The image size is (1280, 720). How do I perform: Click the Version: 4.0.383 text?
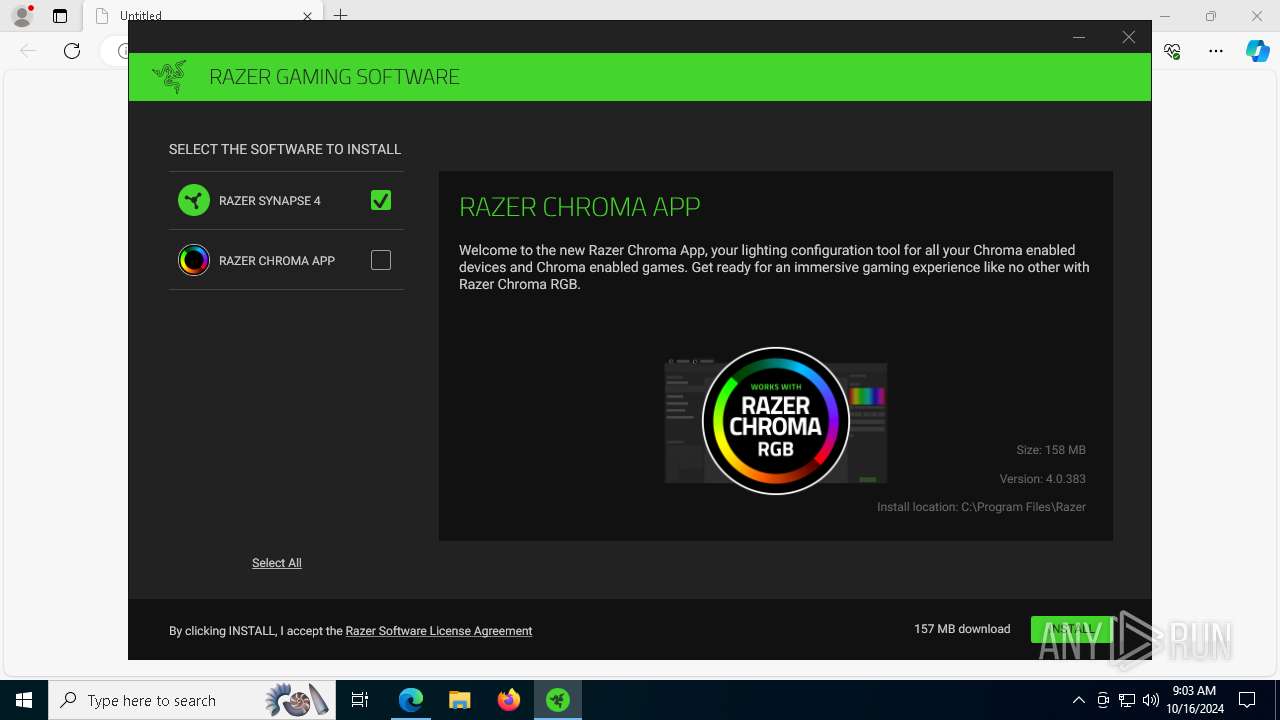pos(1042,479)
